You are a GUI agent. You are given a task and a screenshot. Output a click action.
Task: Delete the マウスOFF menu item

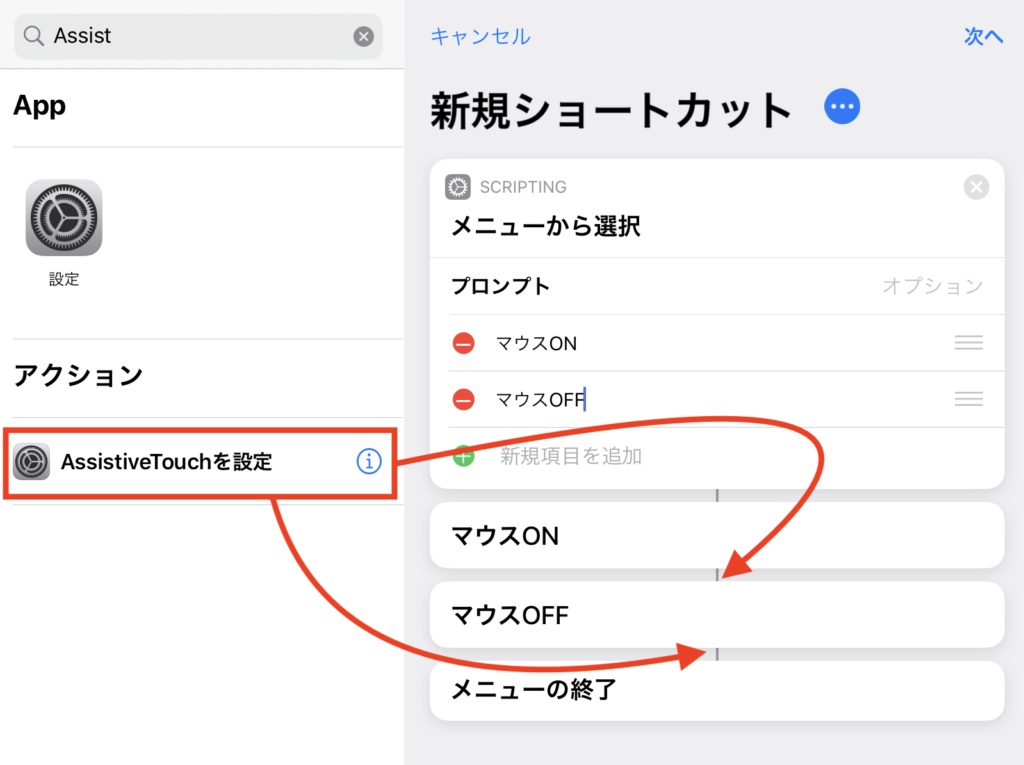tap(463, 400)
